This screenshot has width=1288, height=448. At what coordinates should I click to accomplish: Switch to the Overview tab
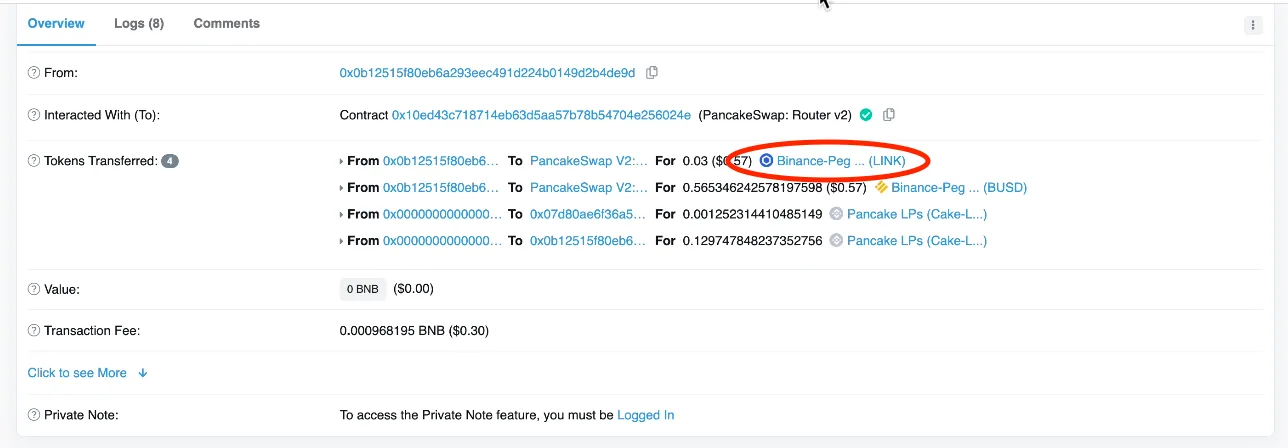(56, 23)
